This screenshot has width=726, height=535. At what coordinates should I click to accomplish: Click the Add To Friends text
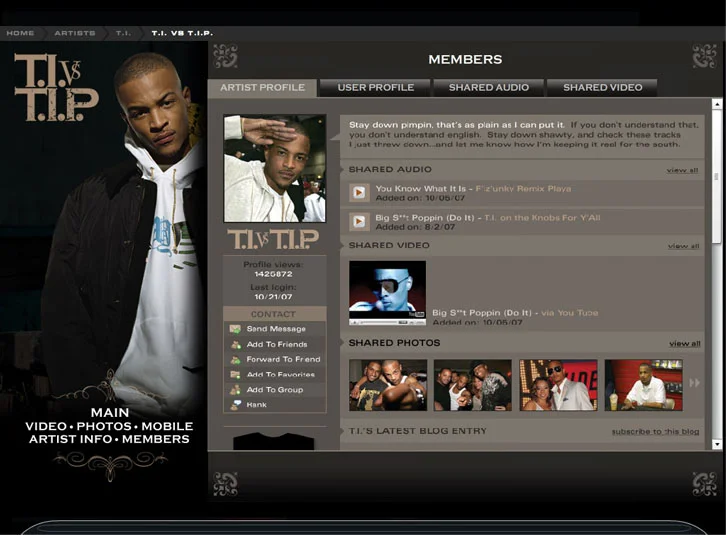point(277,344)
